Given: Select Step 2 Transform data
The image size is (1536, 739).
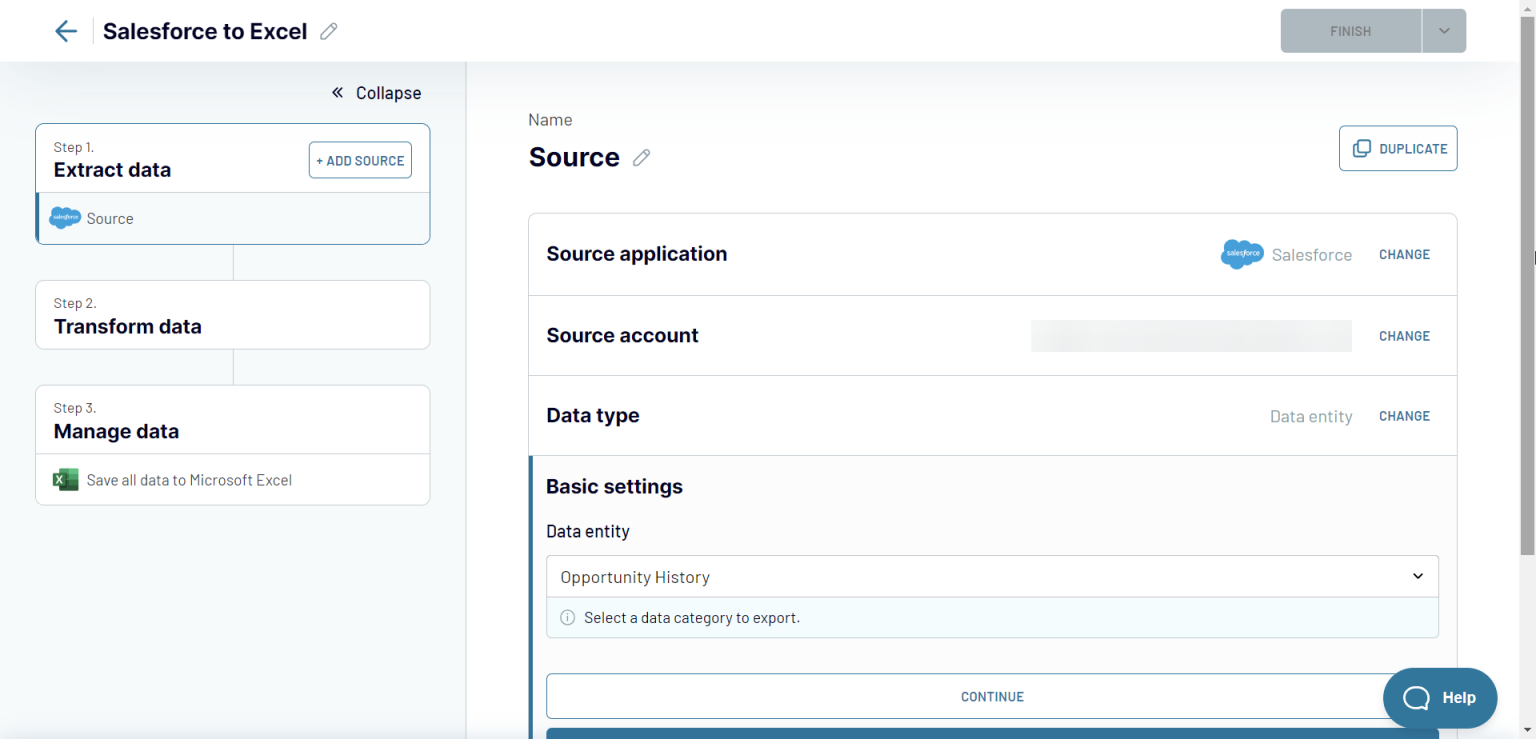Looking at the screenshot, I should 232,314.
